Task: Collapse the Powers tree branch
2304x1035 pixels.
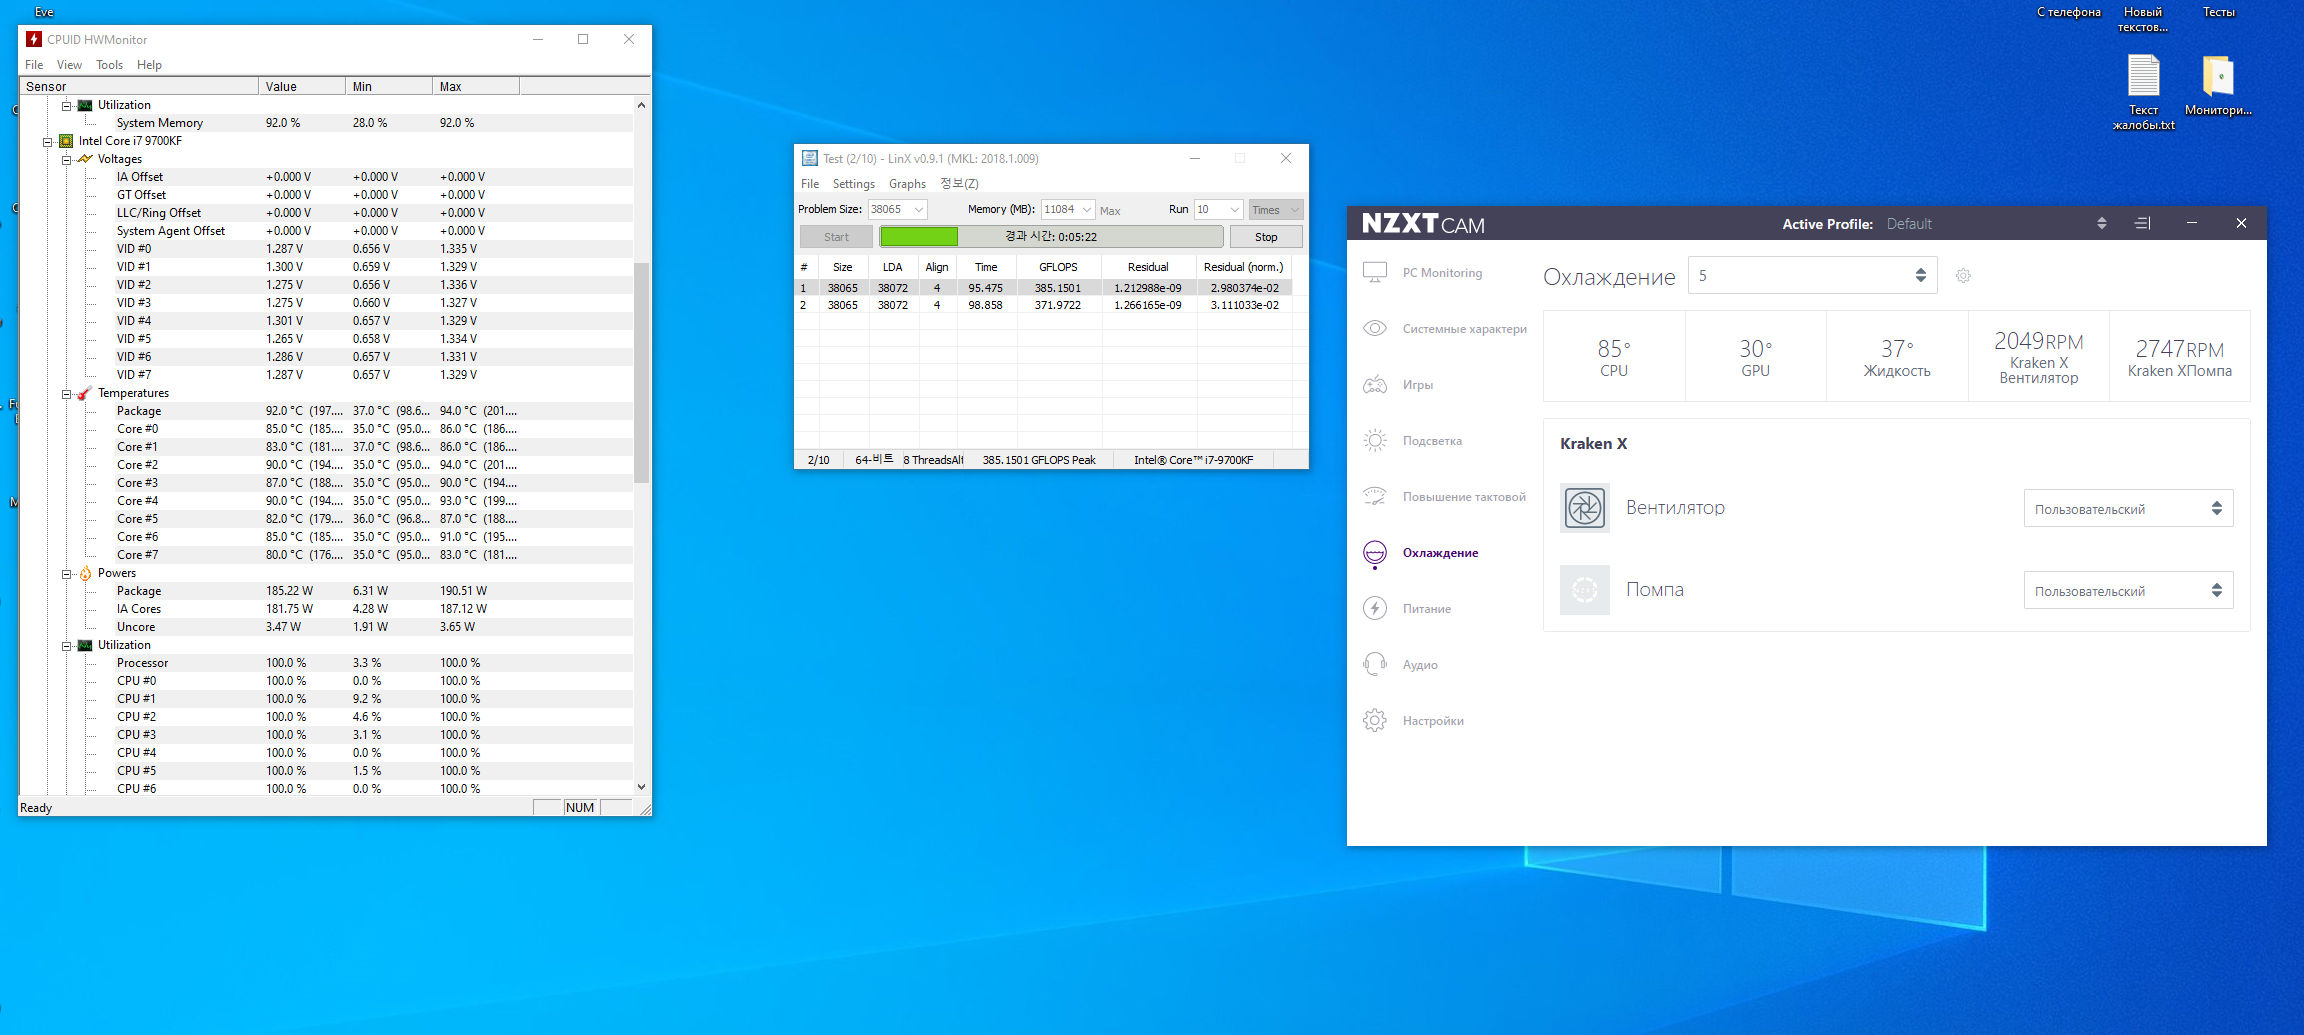Action: (66, 573)
